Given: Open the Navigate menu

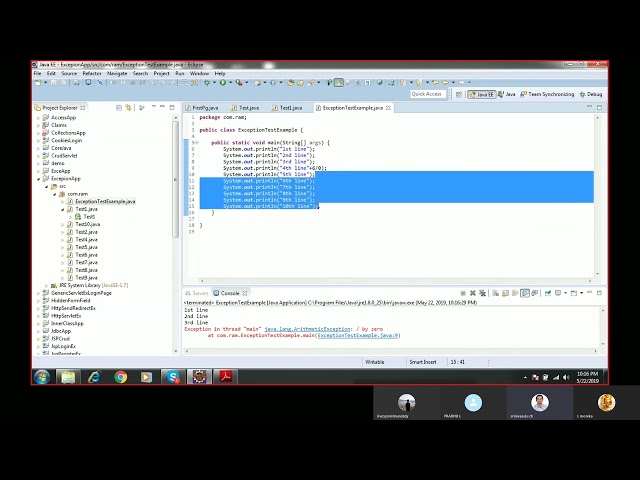Looking at the screenshot, I should click(x=117, y=73).
